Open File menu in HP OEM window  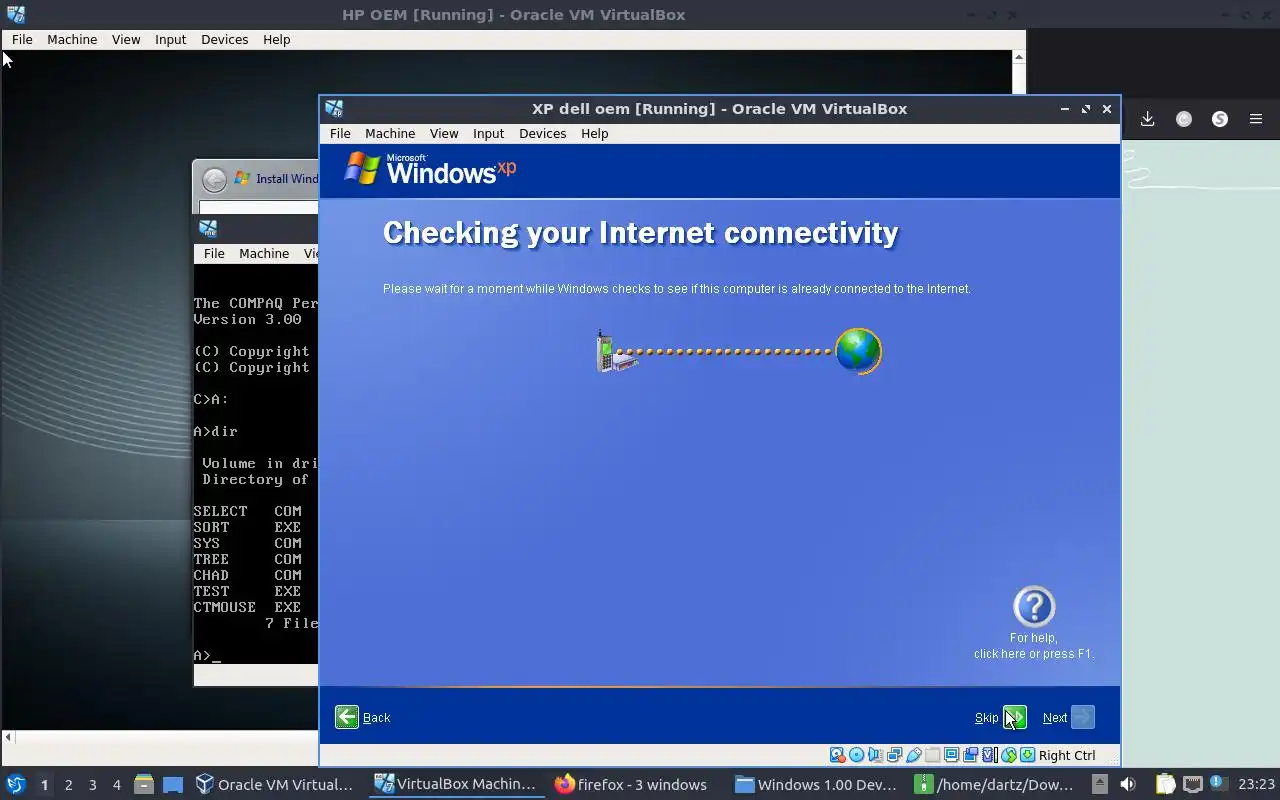click(x=22, y=39)
